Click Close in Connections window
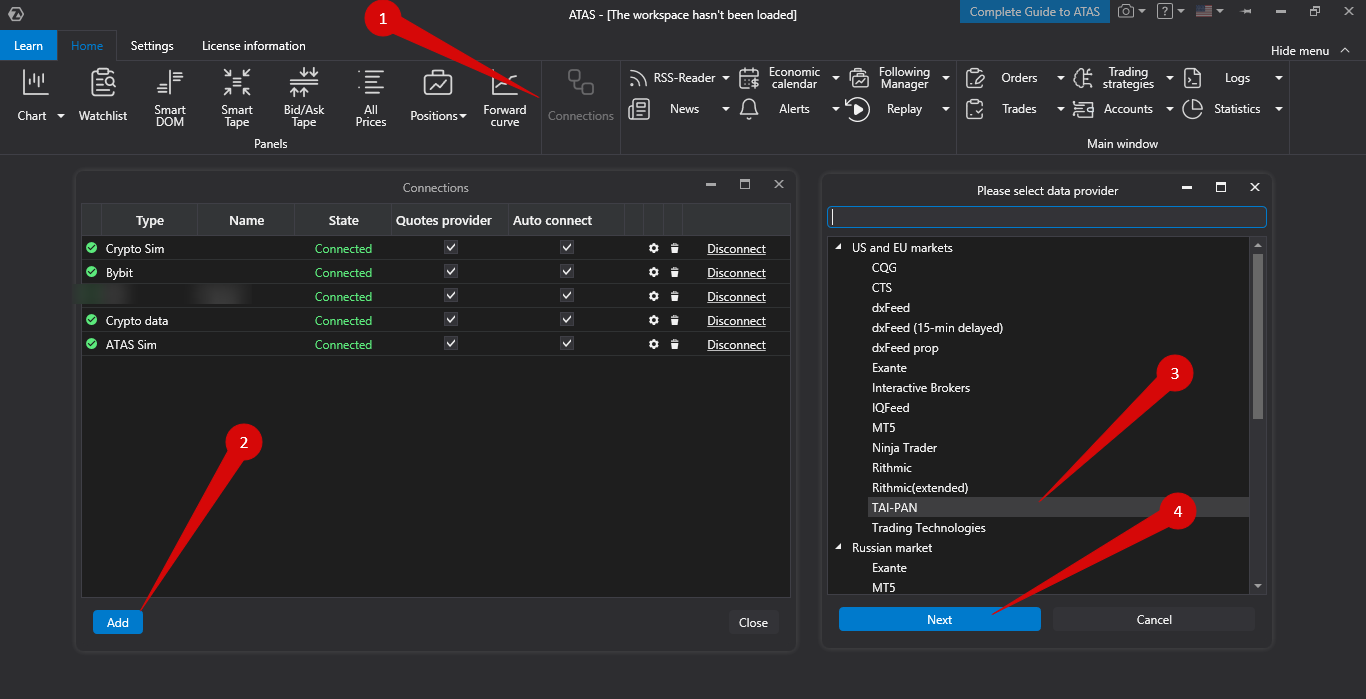Viewport: 1366px width, 699px height. (x=753, y=622)
